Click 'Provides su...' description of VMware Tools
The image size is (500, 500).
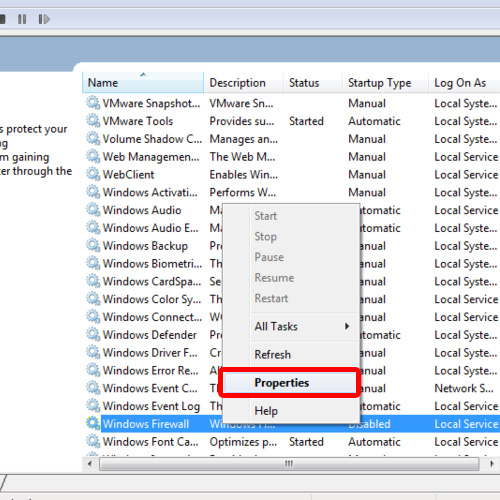pos(242,121)
